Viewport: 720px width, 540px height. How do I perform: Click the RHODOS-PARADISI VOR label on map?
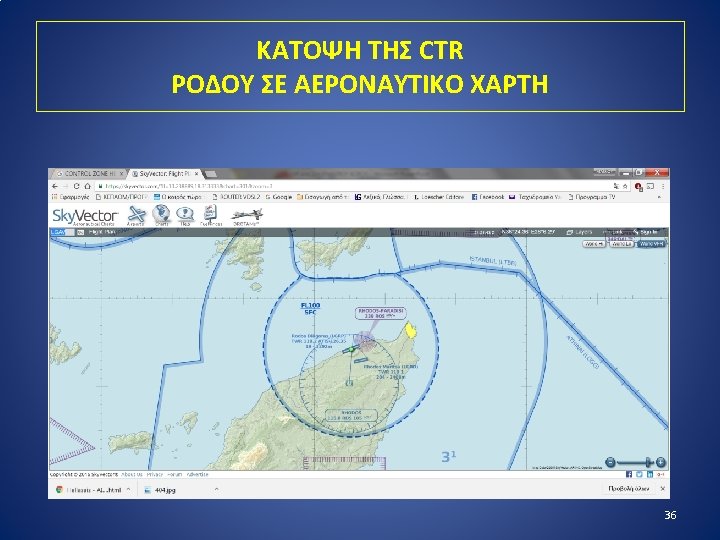tap(380, 313)
